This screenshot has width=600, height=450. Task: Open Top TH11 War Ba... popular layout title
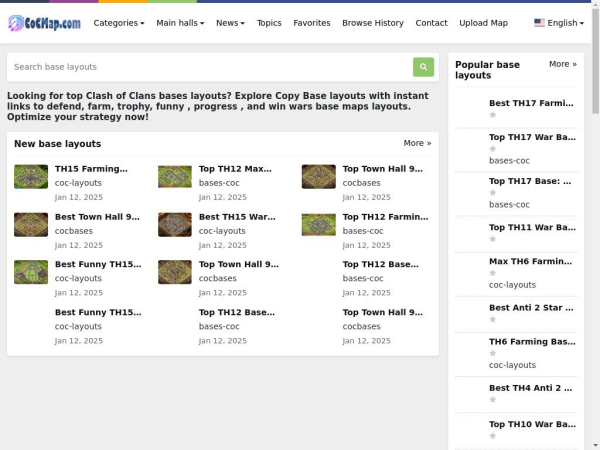coord(532,228)
